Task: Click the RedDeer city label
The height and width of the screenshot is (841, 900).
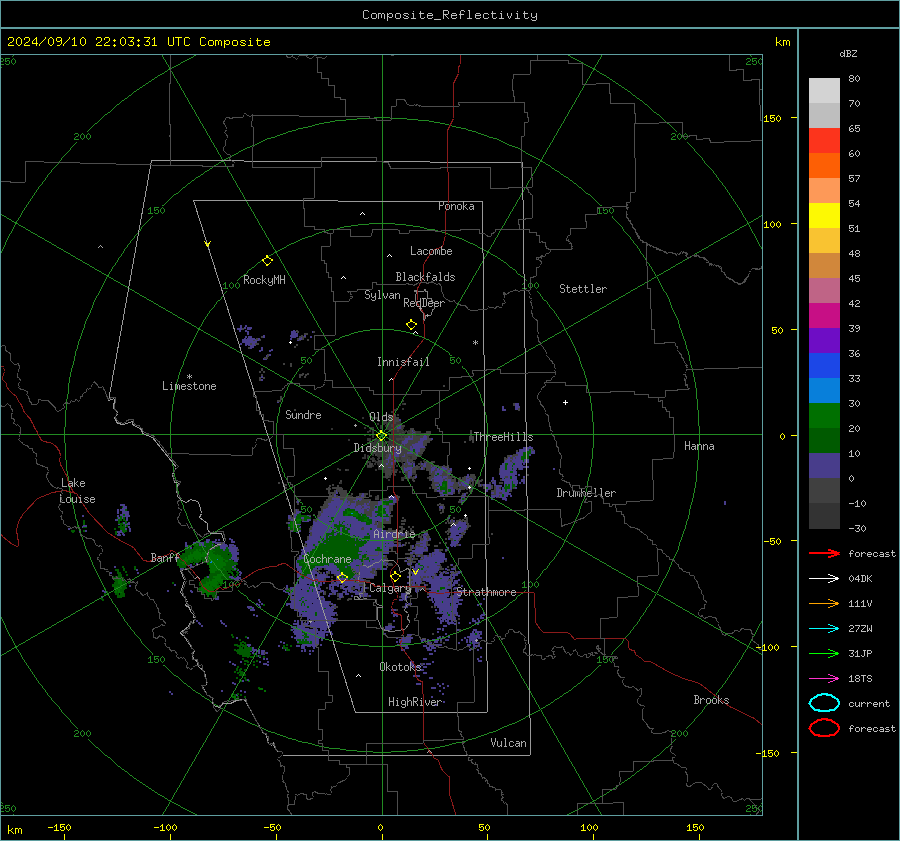Action: (x=424, y=303)
